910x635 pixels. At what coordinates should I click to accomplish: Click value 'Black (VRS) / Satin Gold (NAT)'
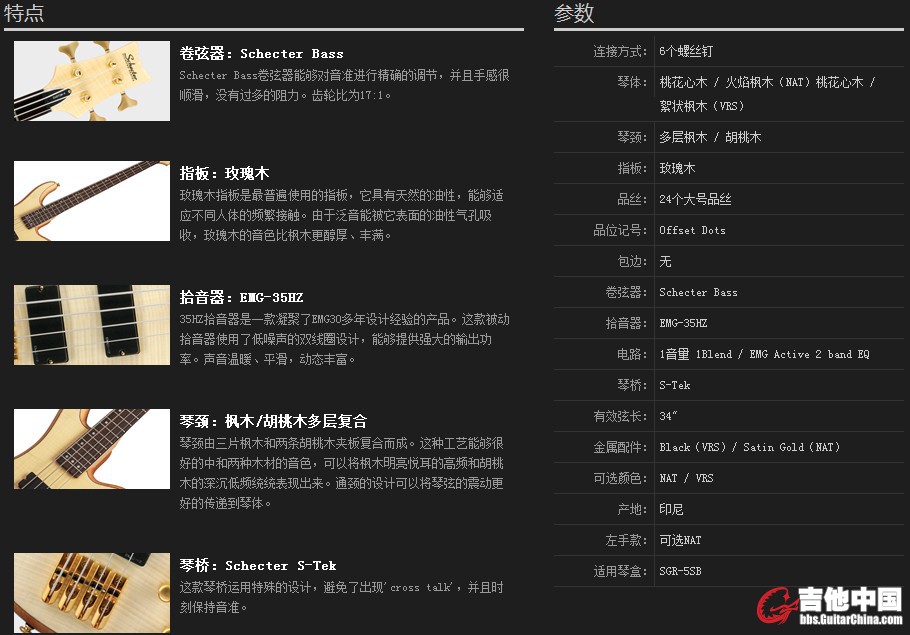[x=750, y=447]
